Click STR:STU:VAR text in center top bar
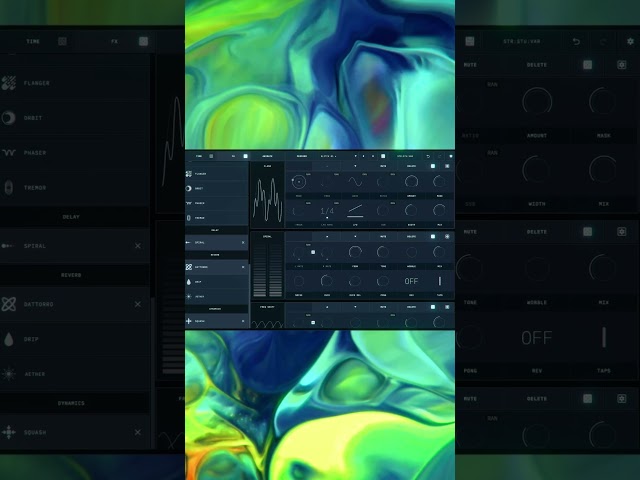Viewport: 640px width, 480px height. tap(405, 156)
